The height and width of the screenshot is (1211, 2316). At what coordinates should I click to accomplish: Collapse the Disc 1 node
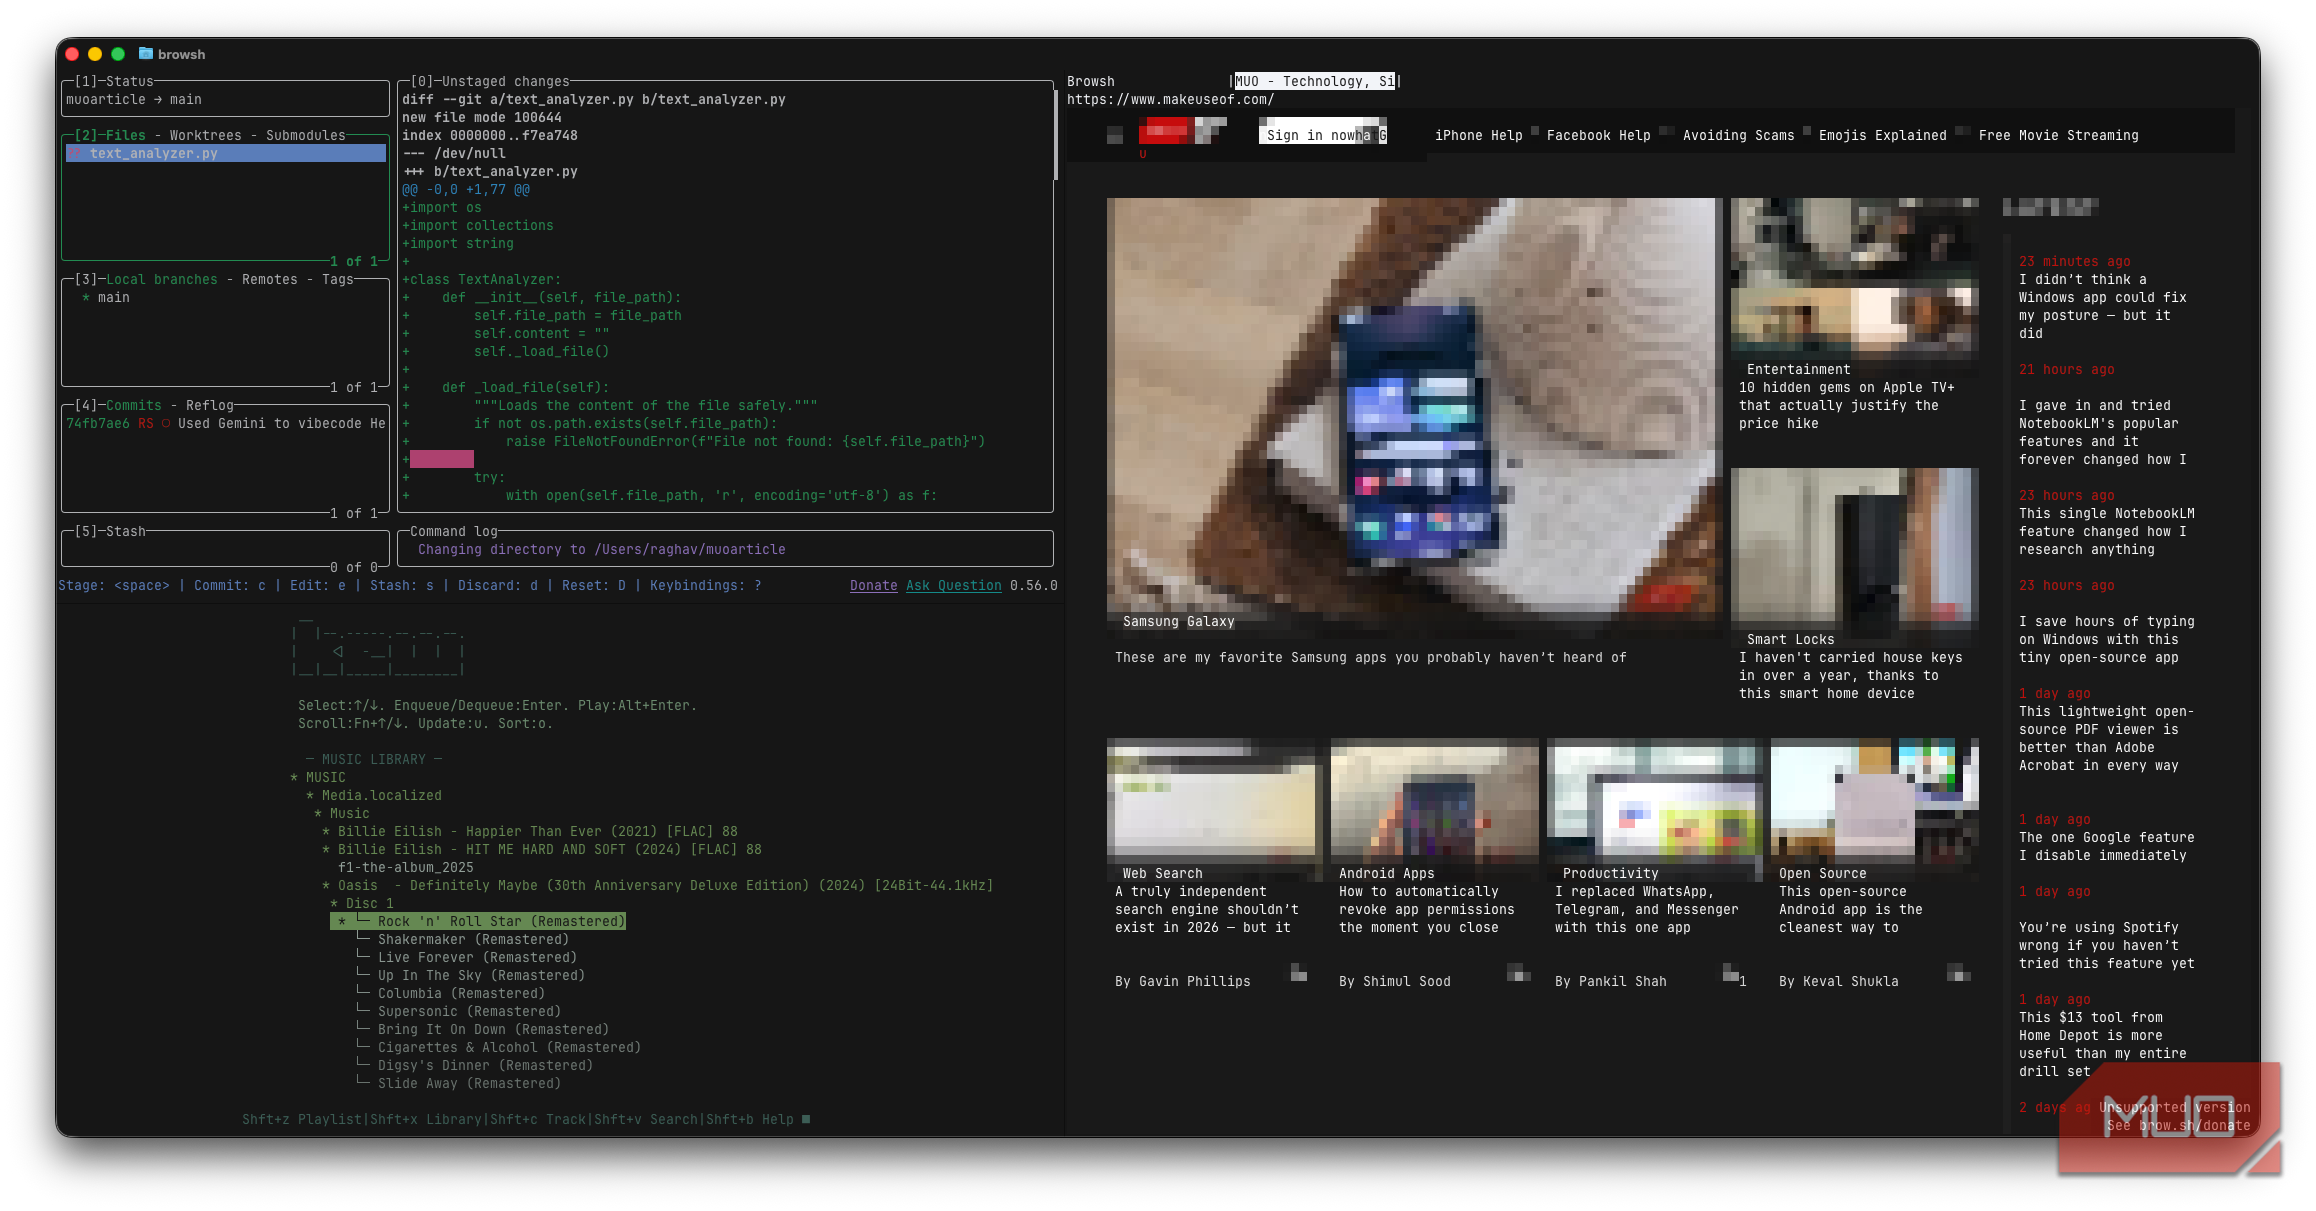click(362, 903)
